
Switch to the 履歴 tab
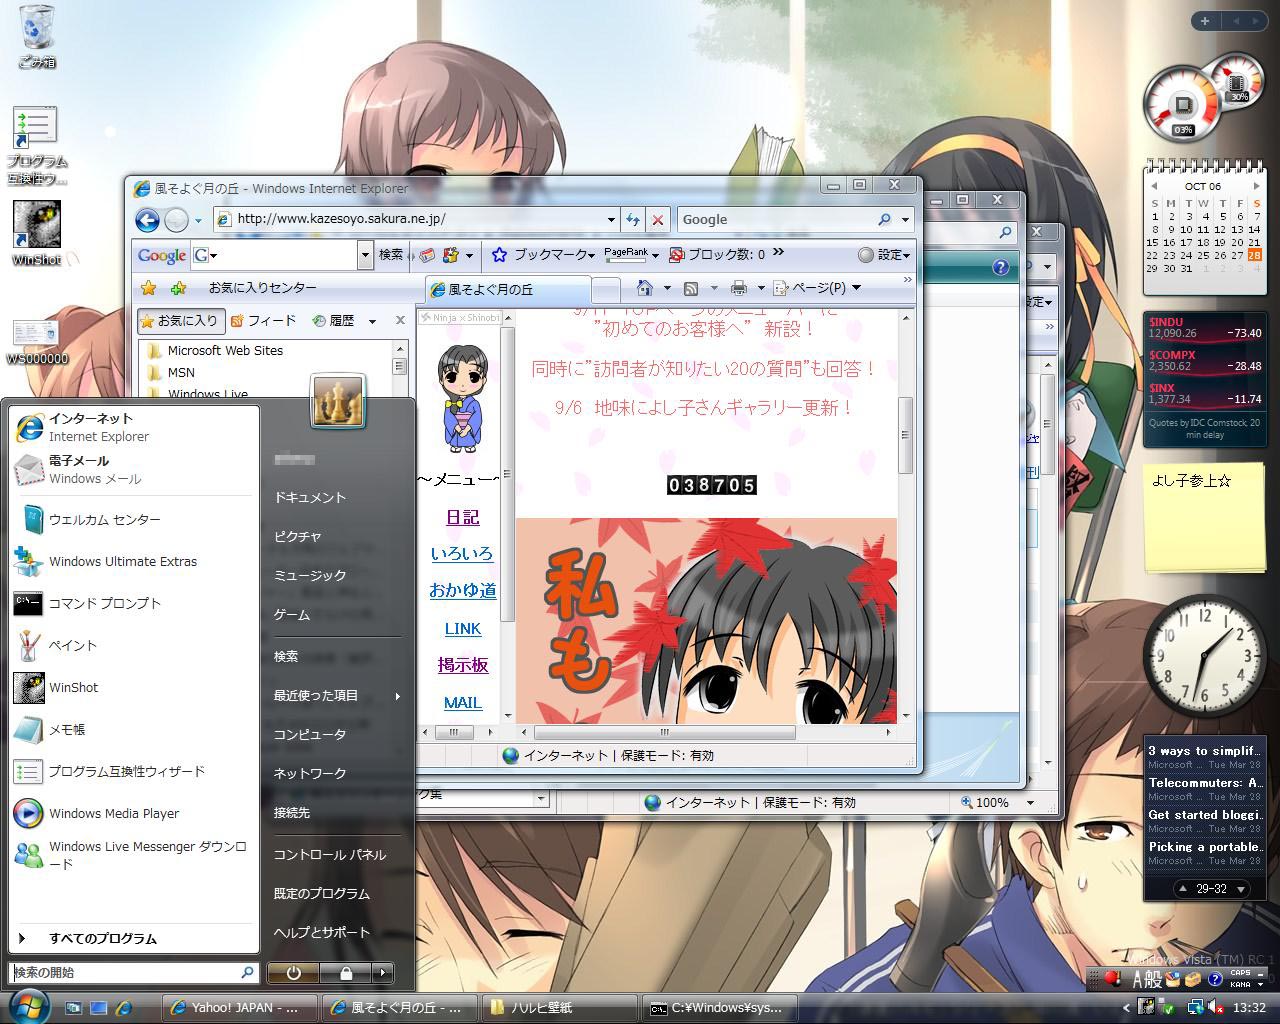(333, 321)
